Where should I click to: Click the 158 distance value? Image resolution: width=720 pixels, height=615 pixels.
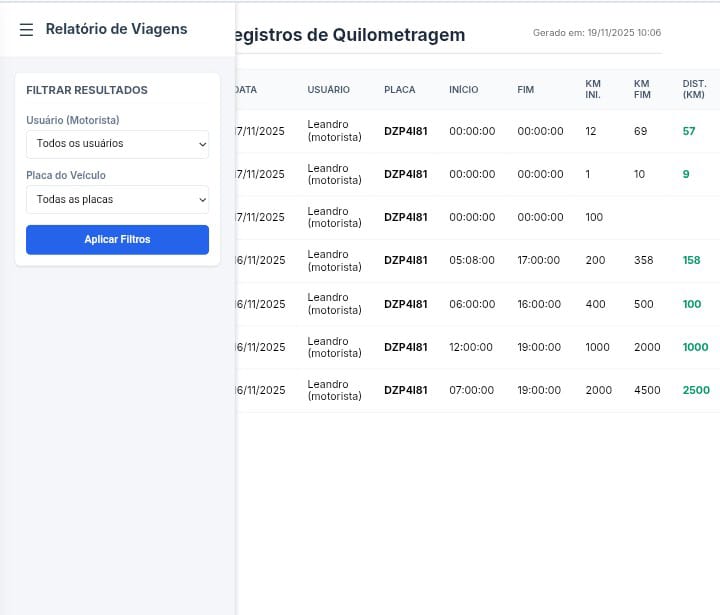tap(691, 261)
